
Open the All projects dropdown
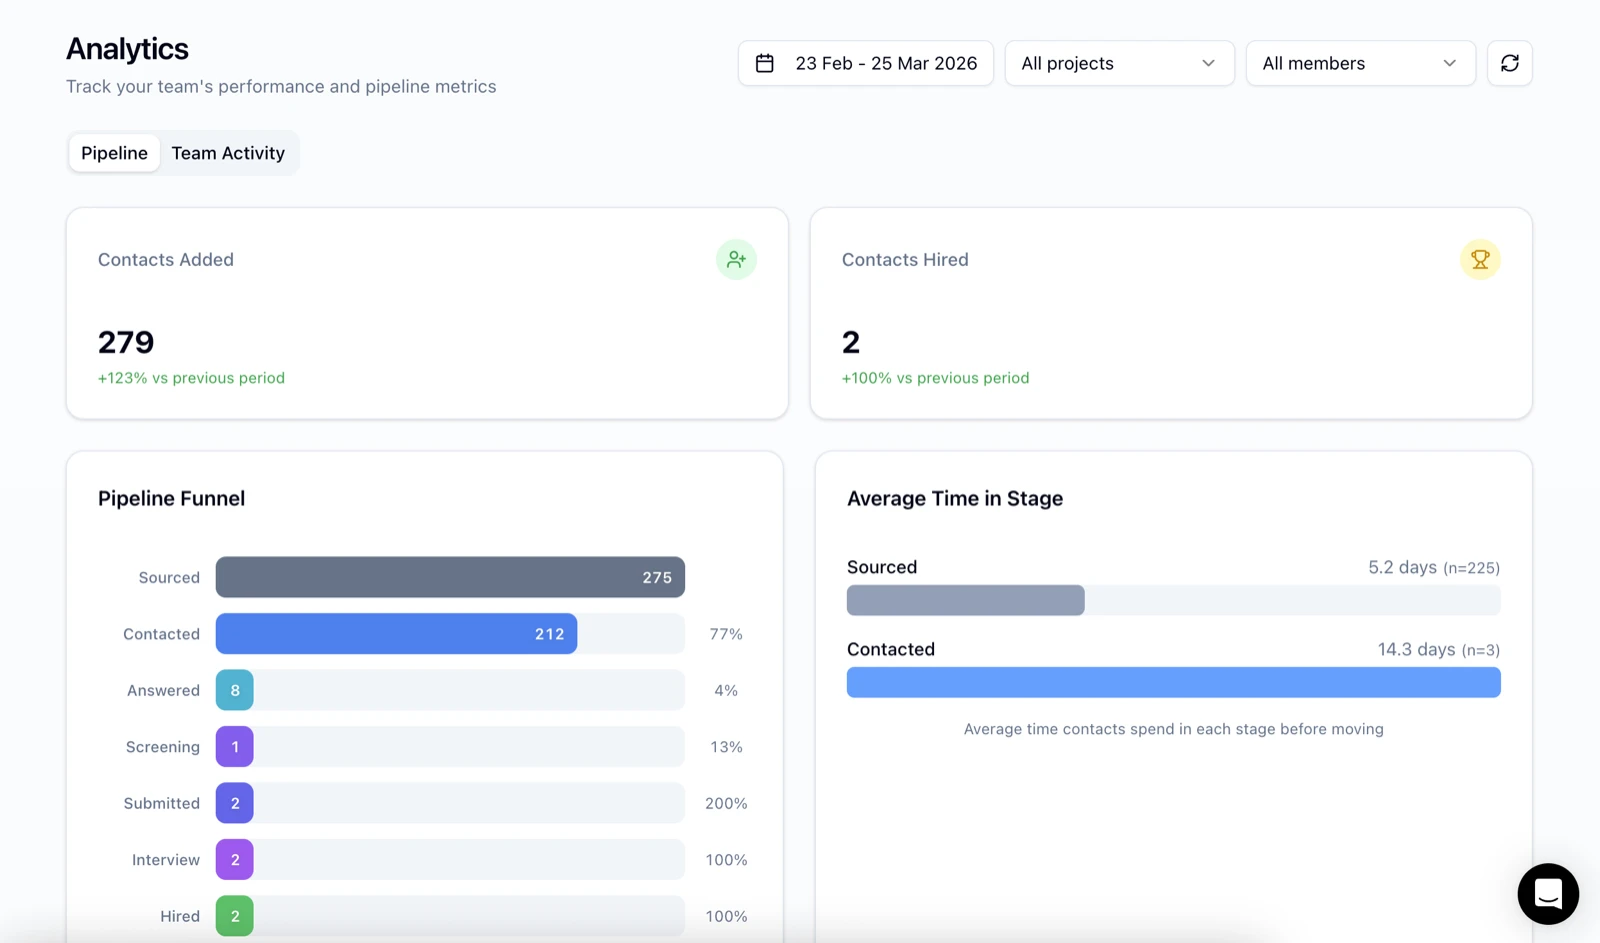point(1119,63)
